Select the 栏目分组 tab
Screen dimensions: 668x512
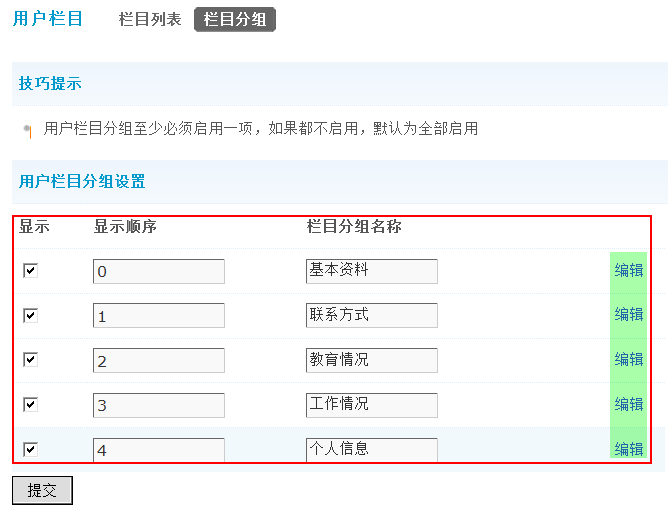pyautogui.click(x=235, y=19)
